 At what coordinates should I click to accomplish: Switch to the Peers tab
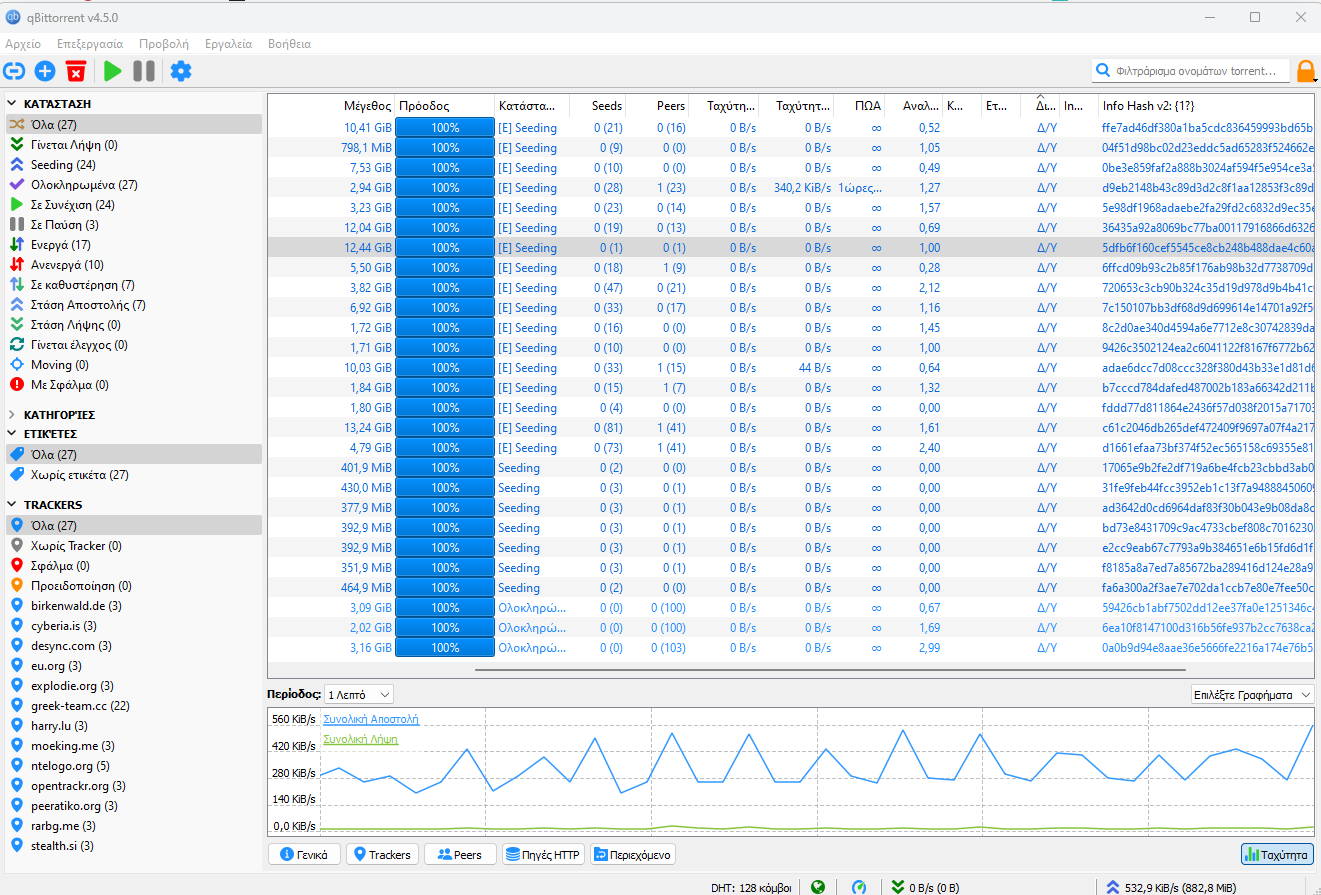click(460, 854)
